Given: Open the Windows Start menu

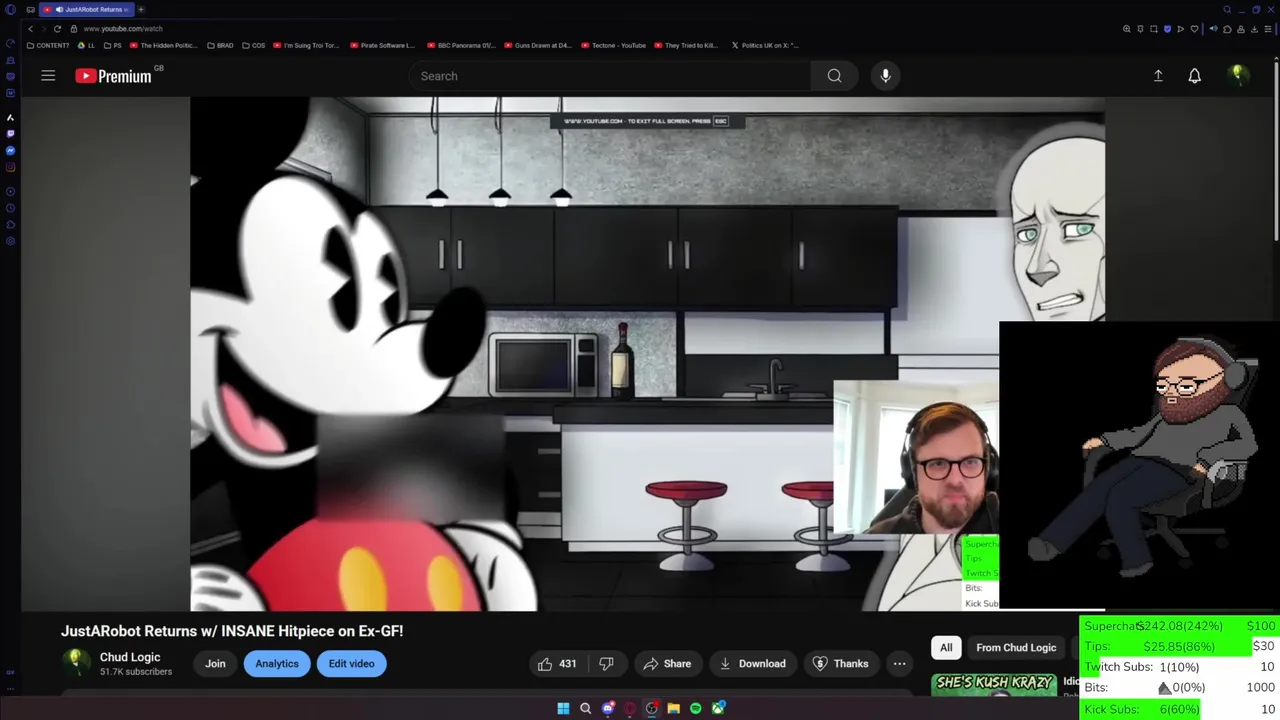Looking at the screenshot, I should (563, 708).
